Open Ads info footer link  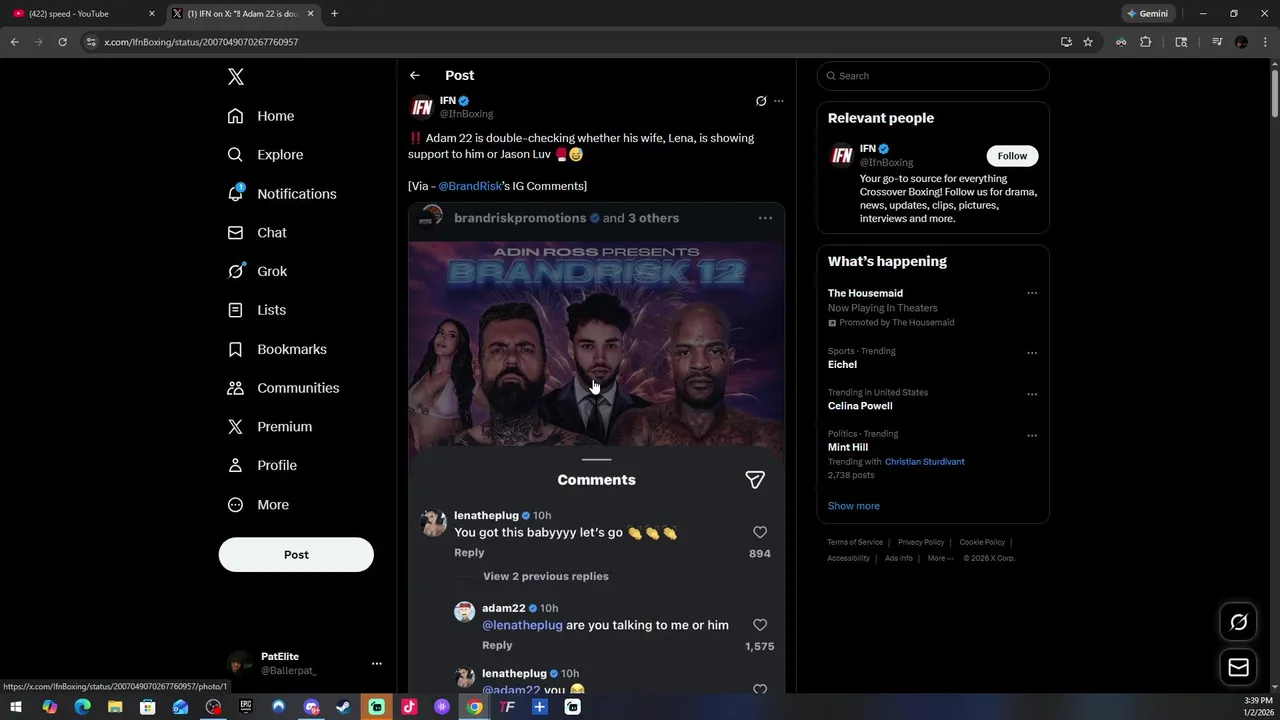[898, 558]
